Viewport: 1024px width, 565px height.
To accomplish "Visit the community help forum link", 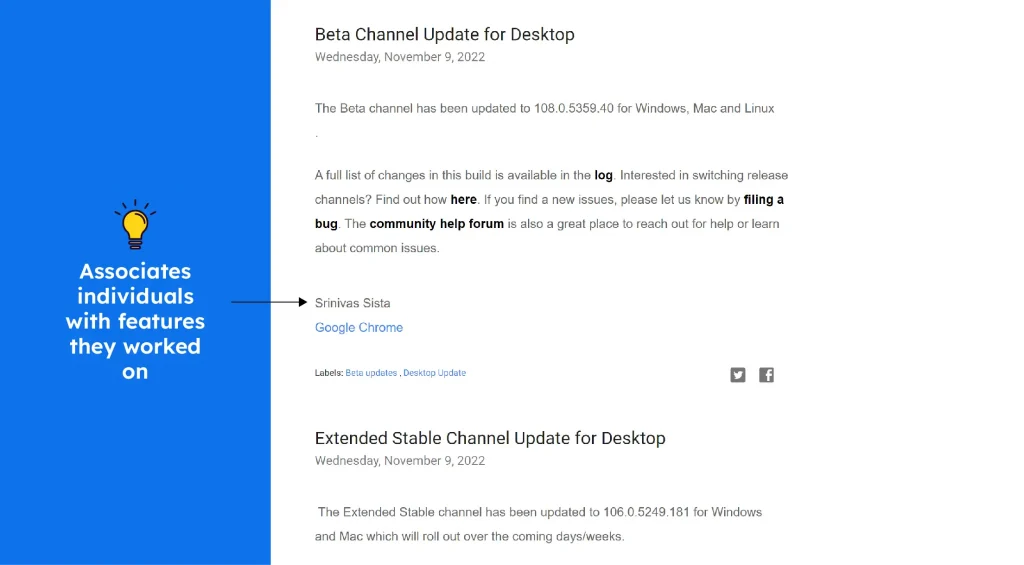I will pos(436,224).
